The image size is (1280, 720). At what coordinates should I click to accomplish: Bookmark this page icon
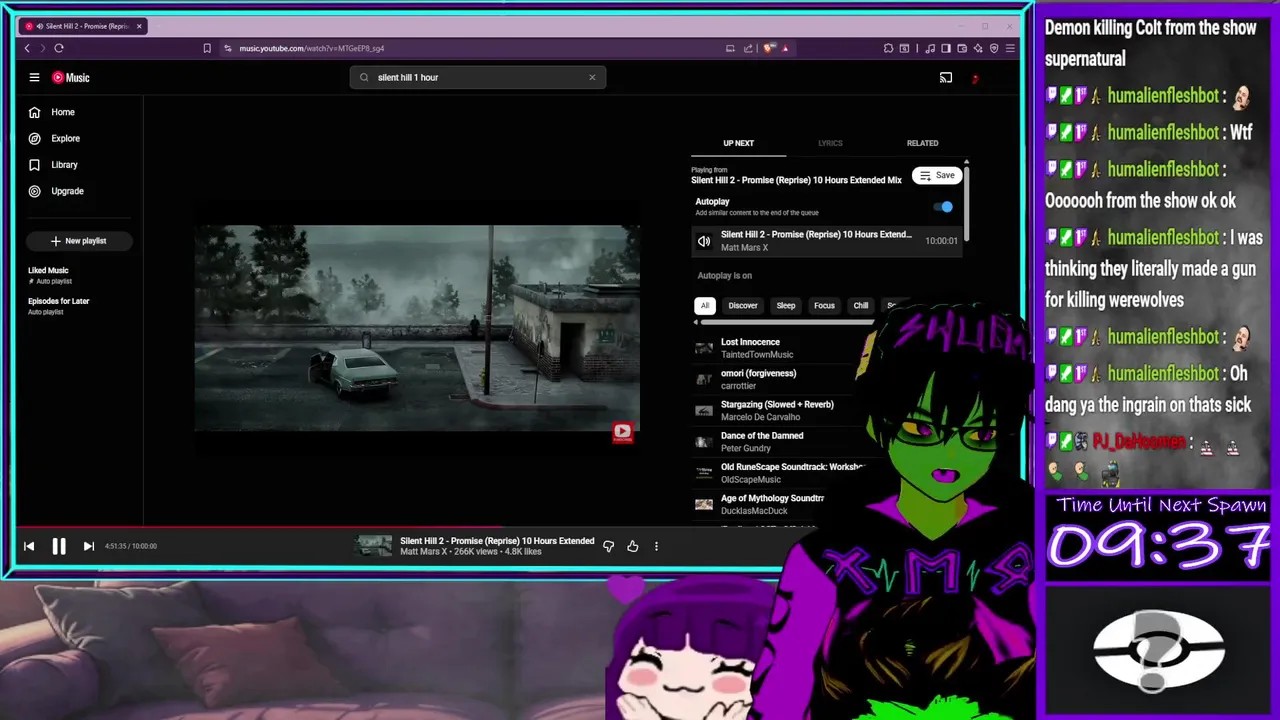click(207, 48)
